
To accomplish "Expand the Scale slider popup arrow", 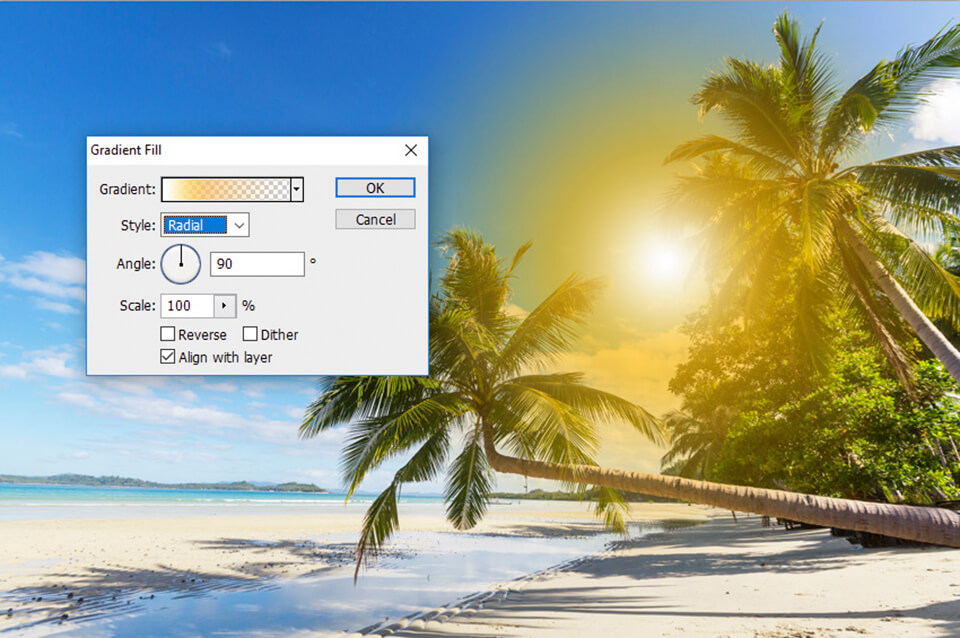I will (225, 306).
